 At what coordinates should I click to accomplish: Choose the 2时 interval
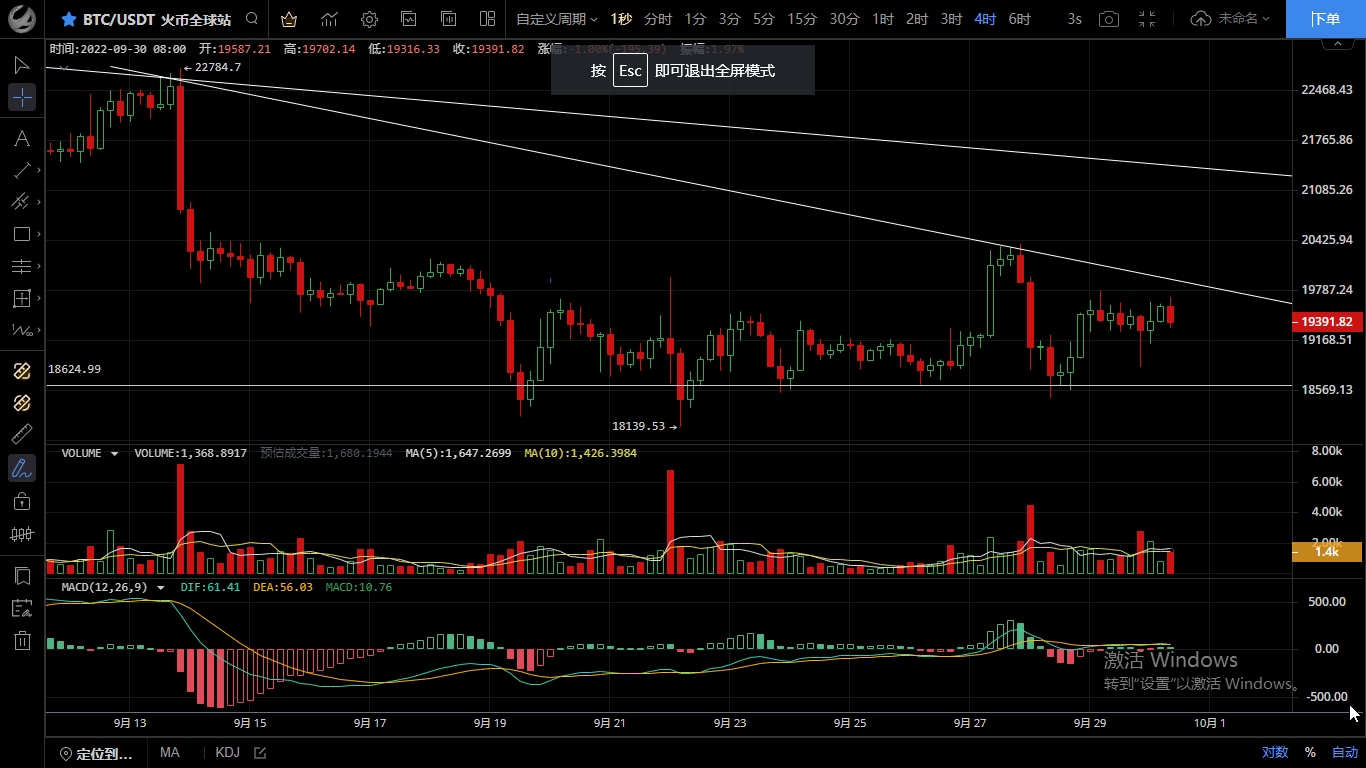click(x=917, y=19)
